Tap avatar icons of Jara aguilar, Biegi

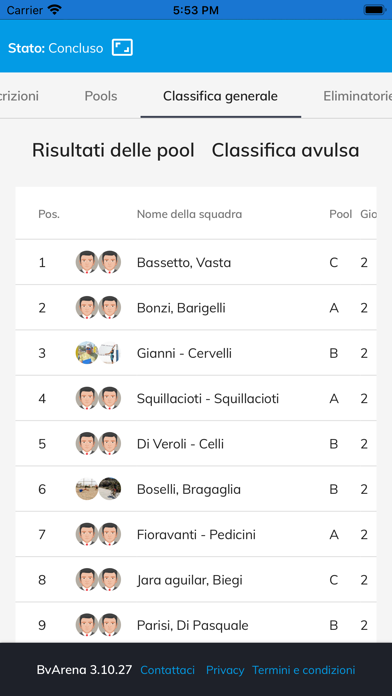click(98, 580)
